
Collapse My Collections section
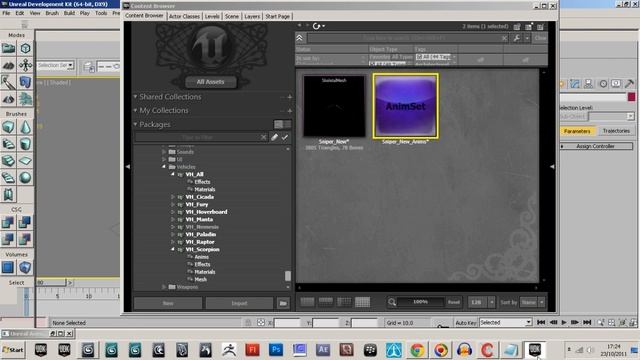[135, 110]
